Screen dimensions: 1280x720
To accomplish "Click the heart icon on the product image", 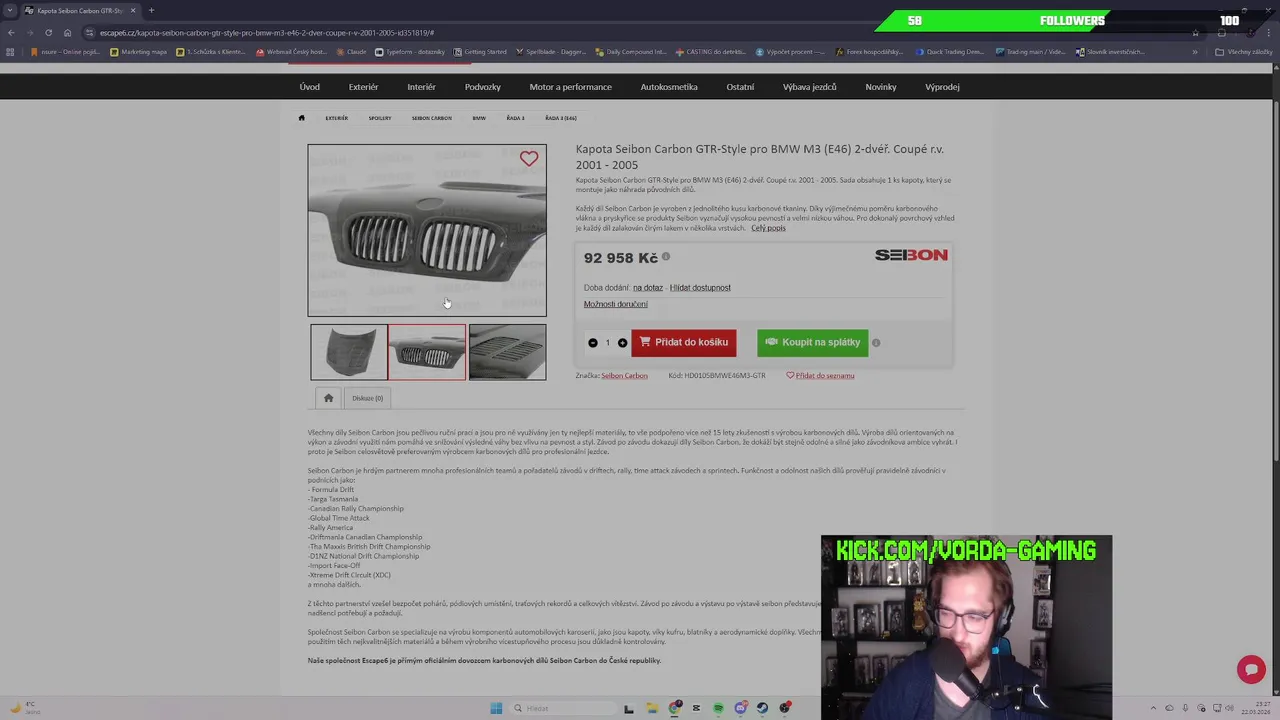I will point(529,158).
